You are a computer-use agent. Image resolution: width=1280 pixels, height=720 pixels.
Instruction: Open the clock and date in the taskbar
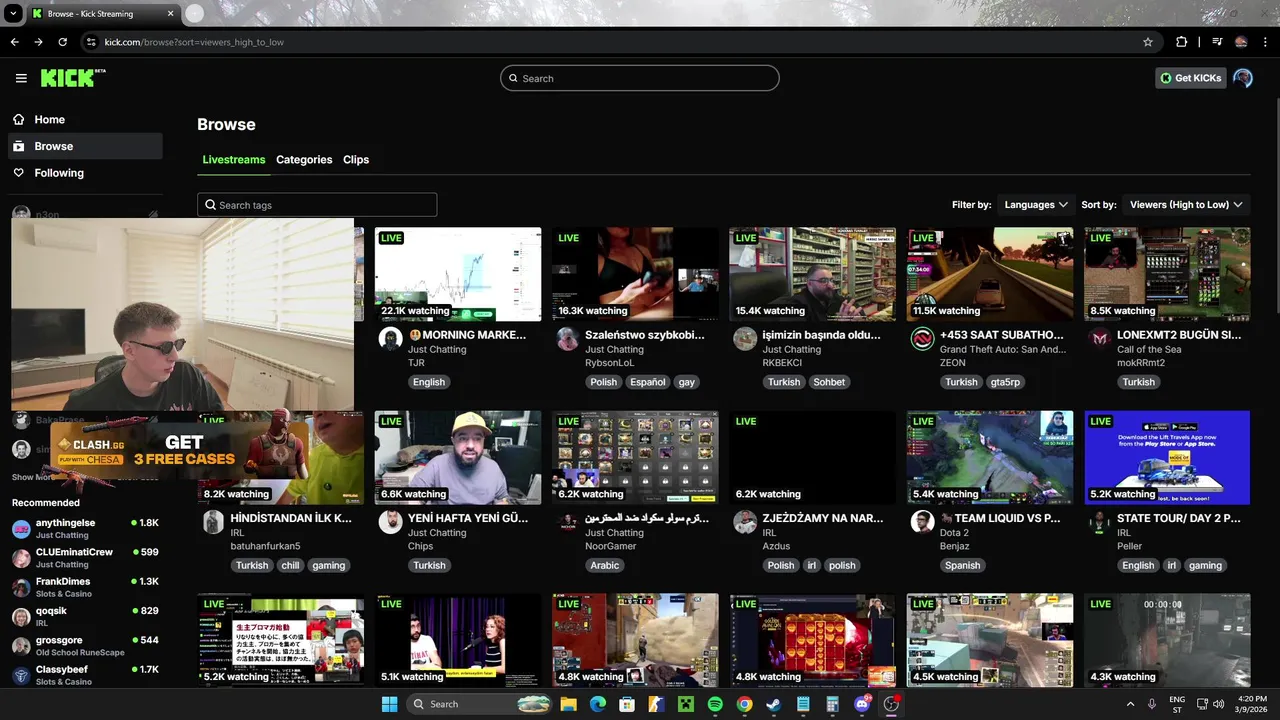1251,704
